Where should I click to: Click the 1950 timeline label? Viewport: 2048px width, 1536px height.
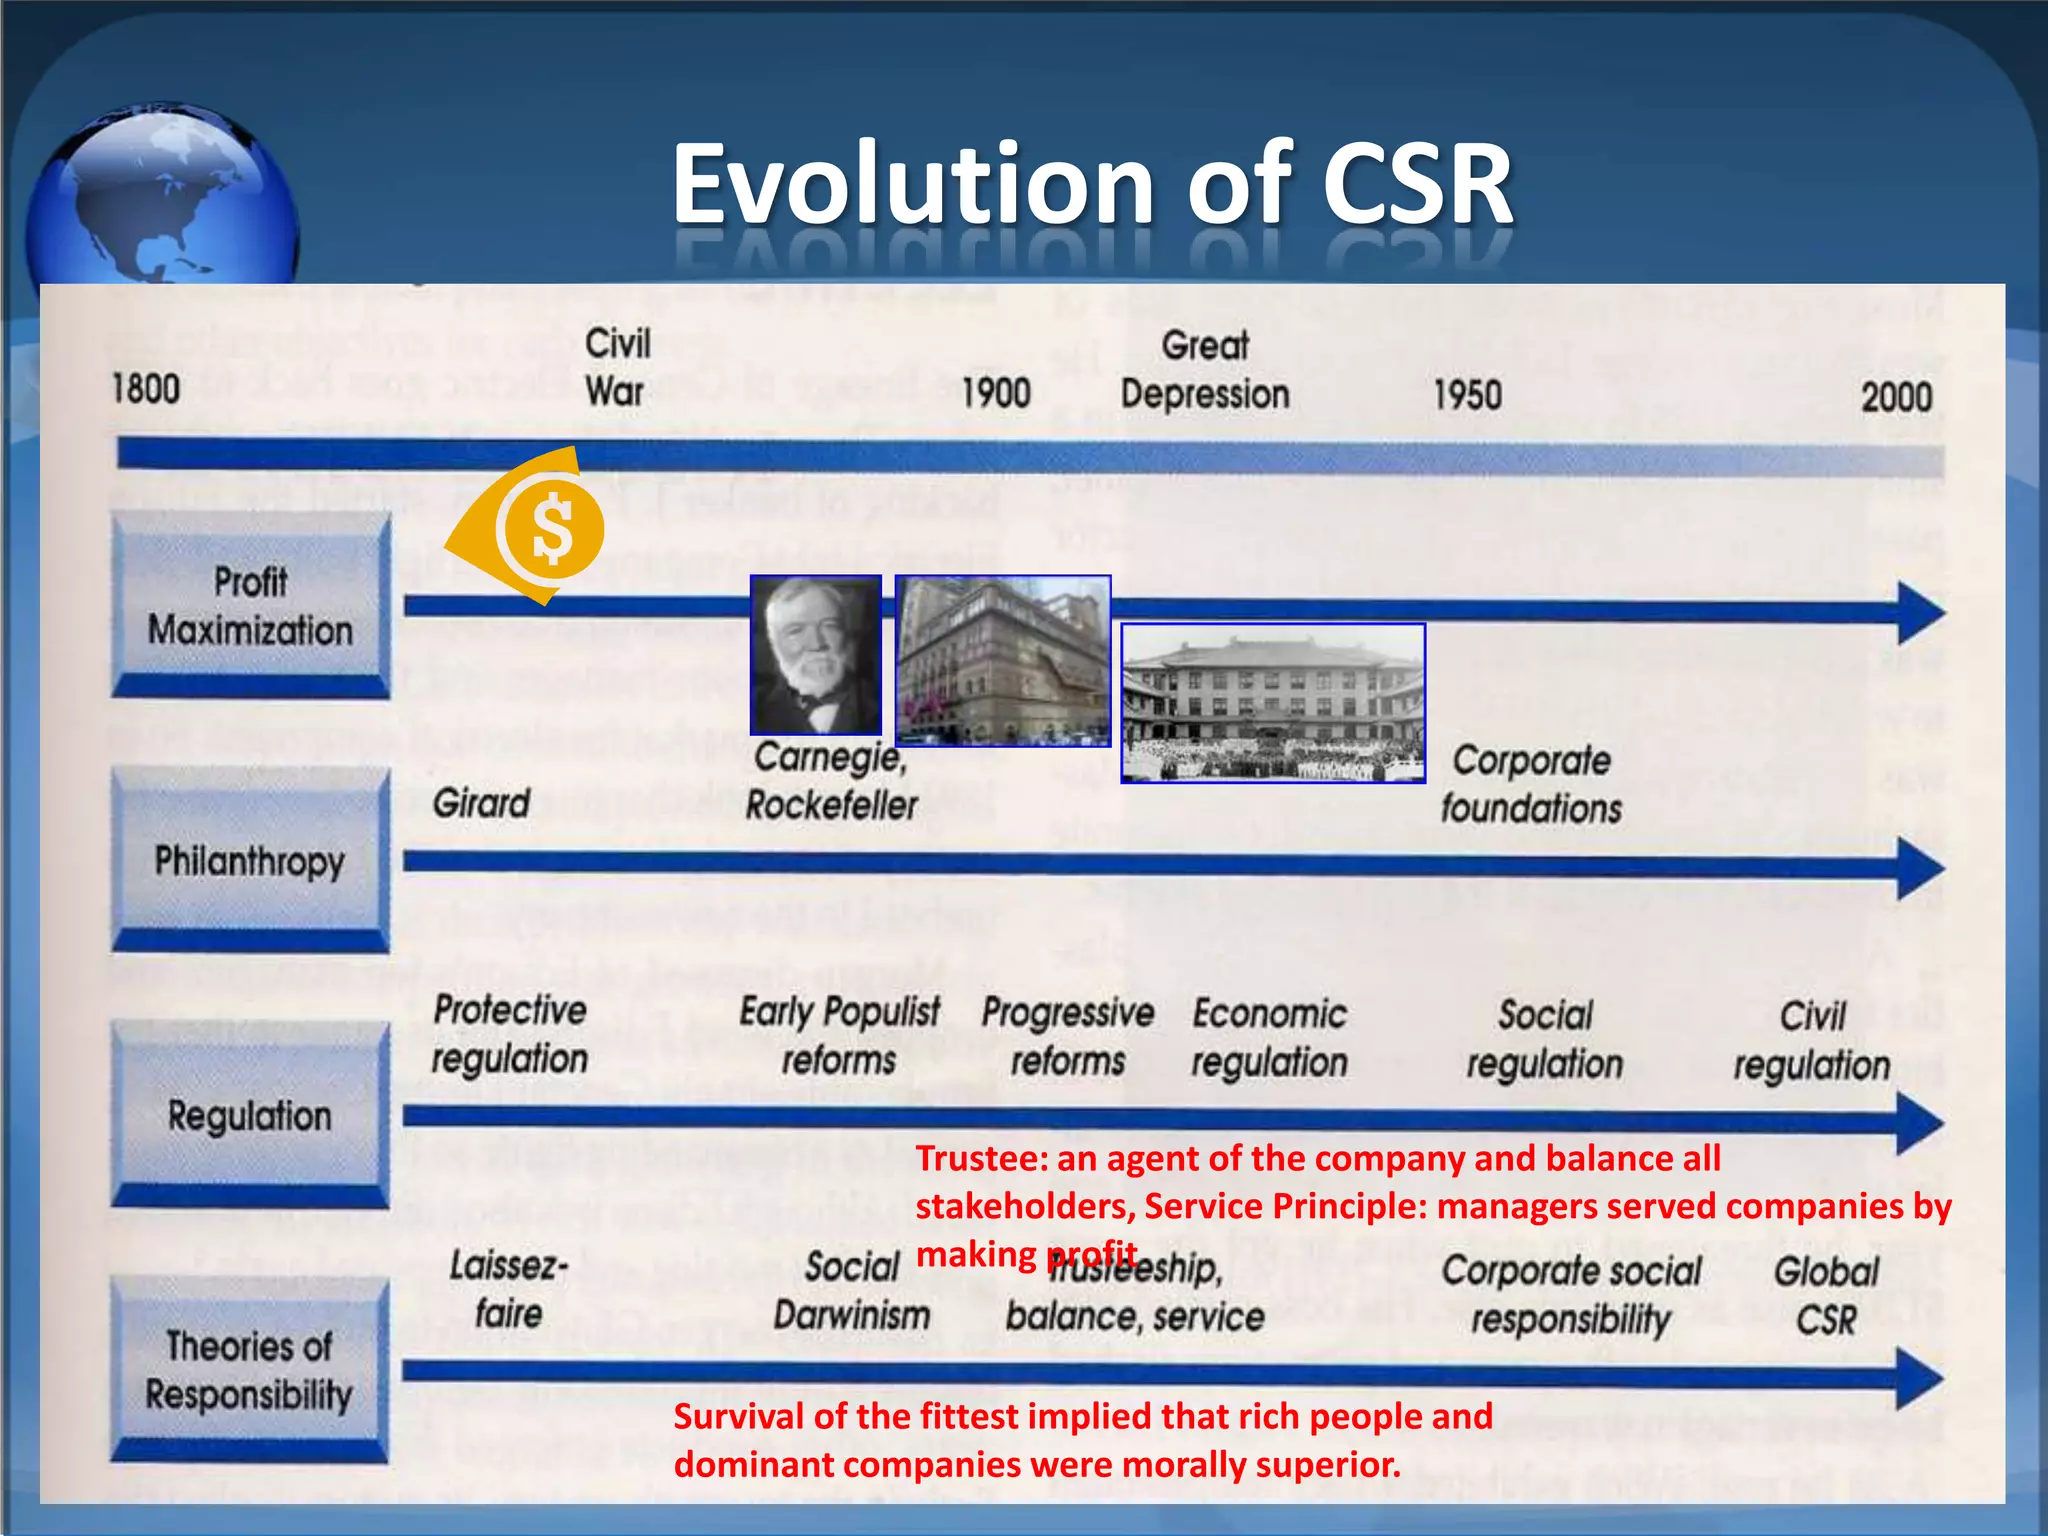coord(1467,395)
